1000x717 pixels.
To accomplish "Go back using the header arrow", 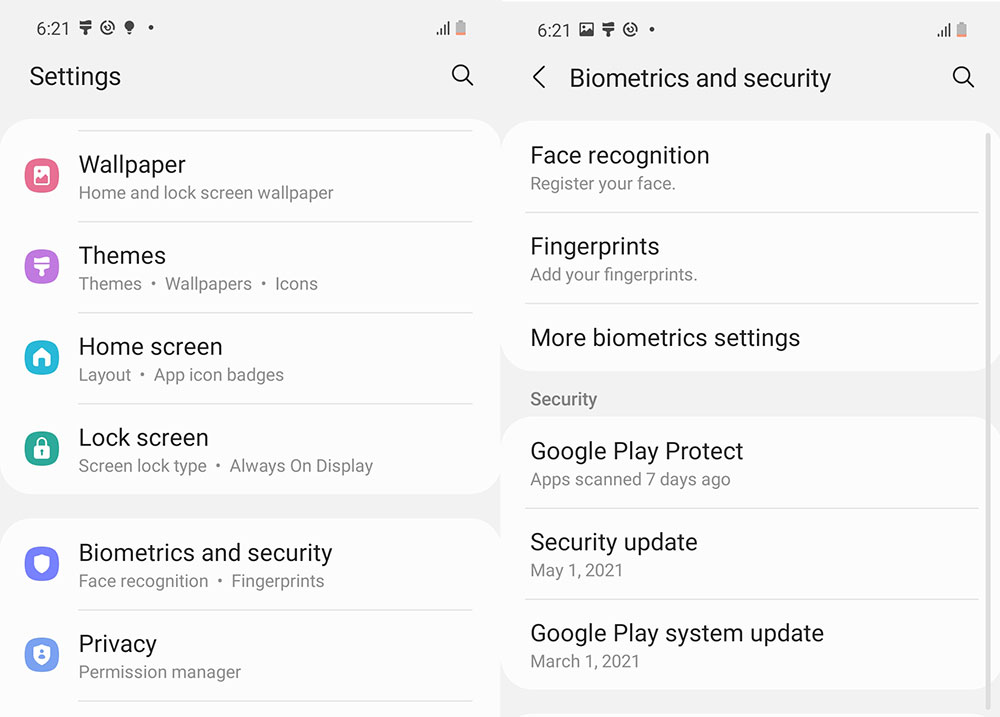I will tap(539, 77).
